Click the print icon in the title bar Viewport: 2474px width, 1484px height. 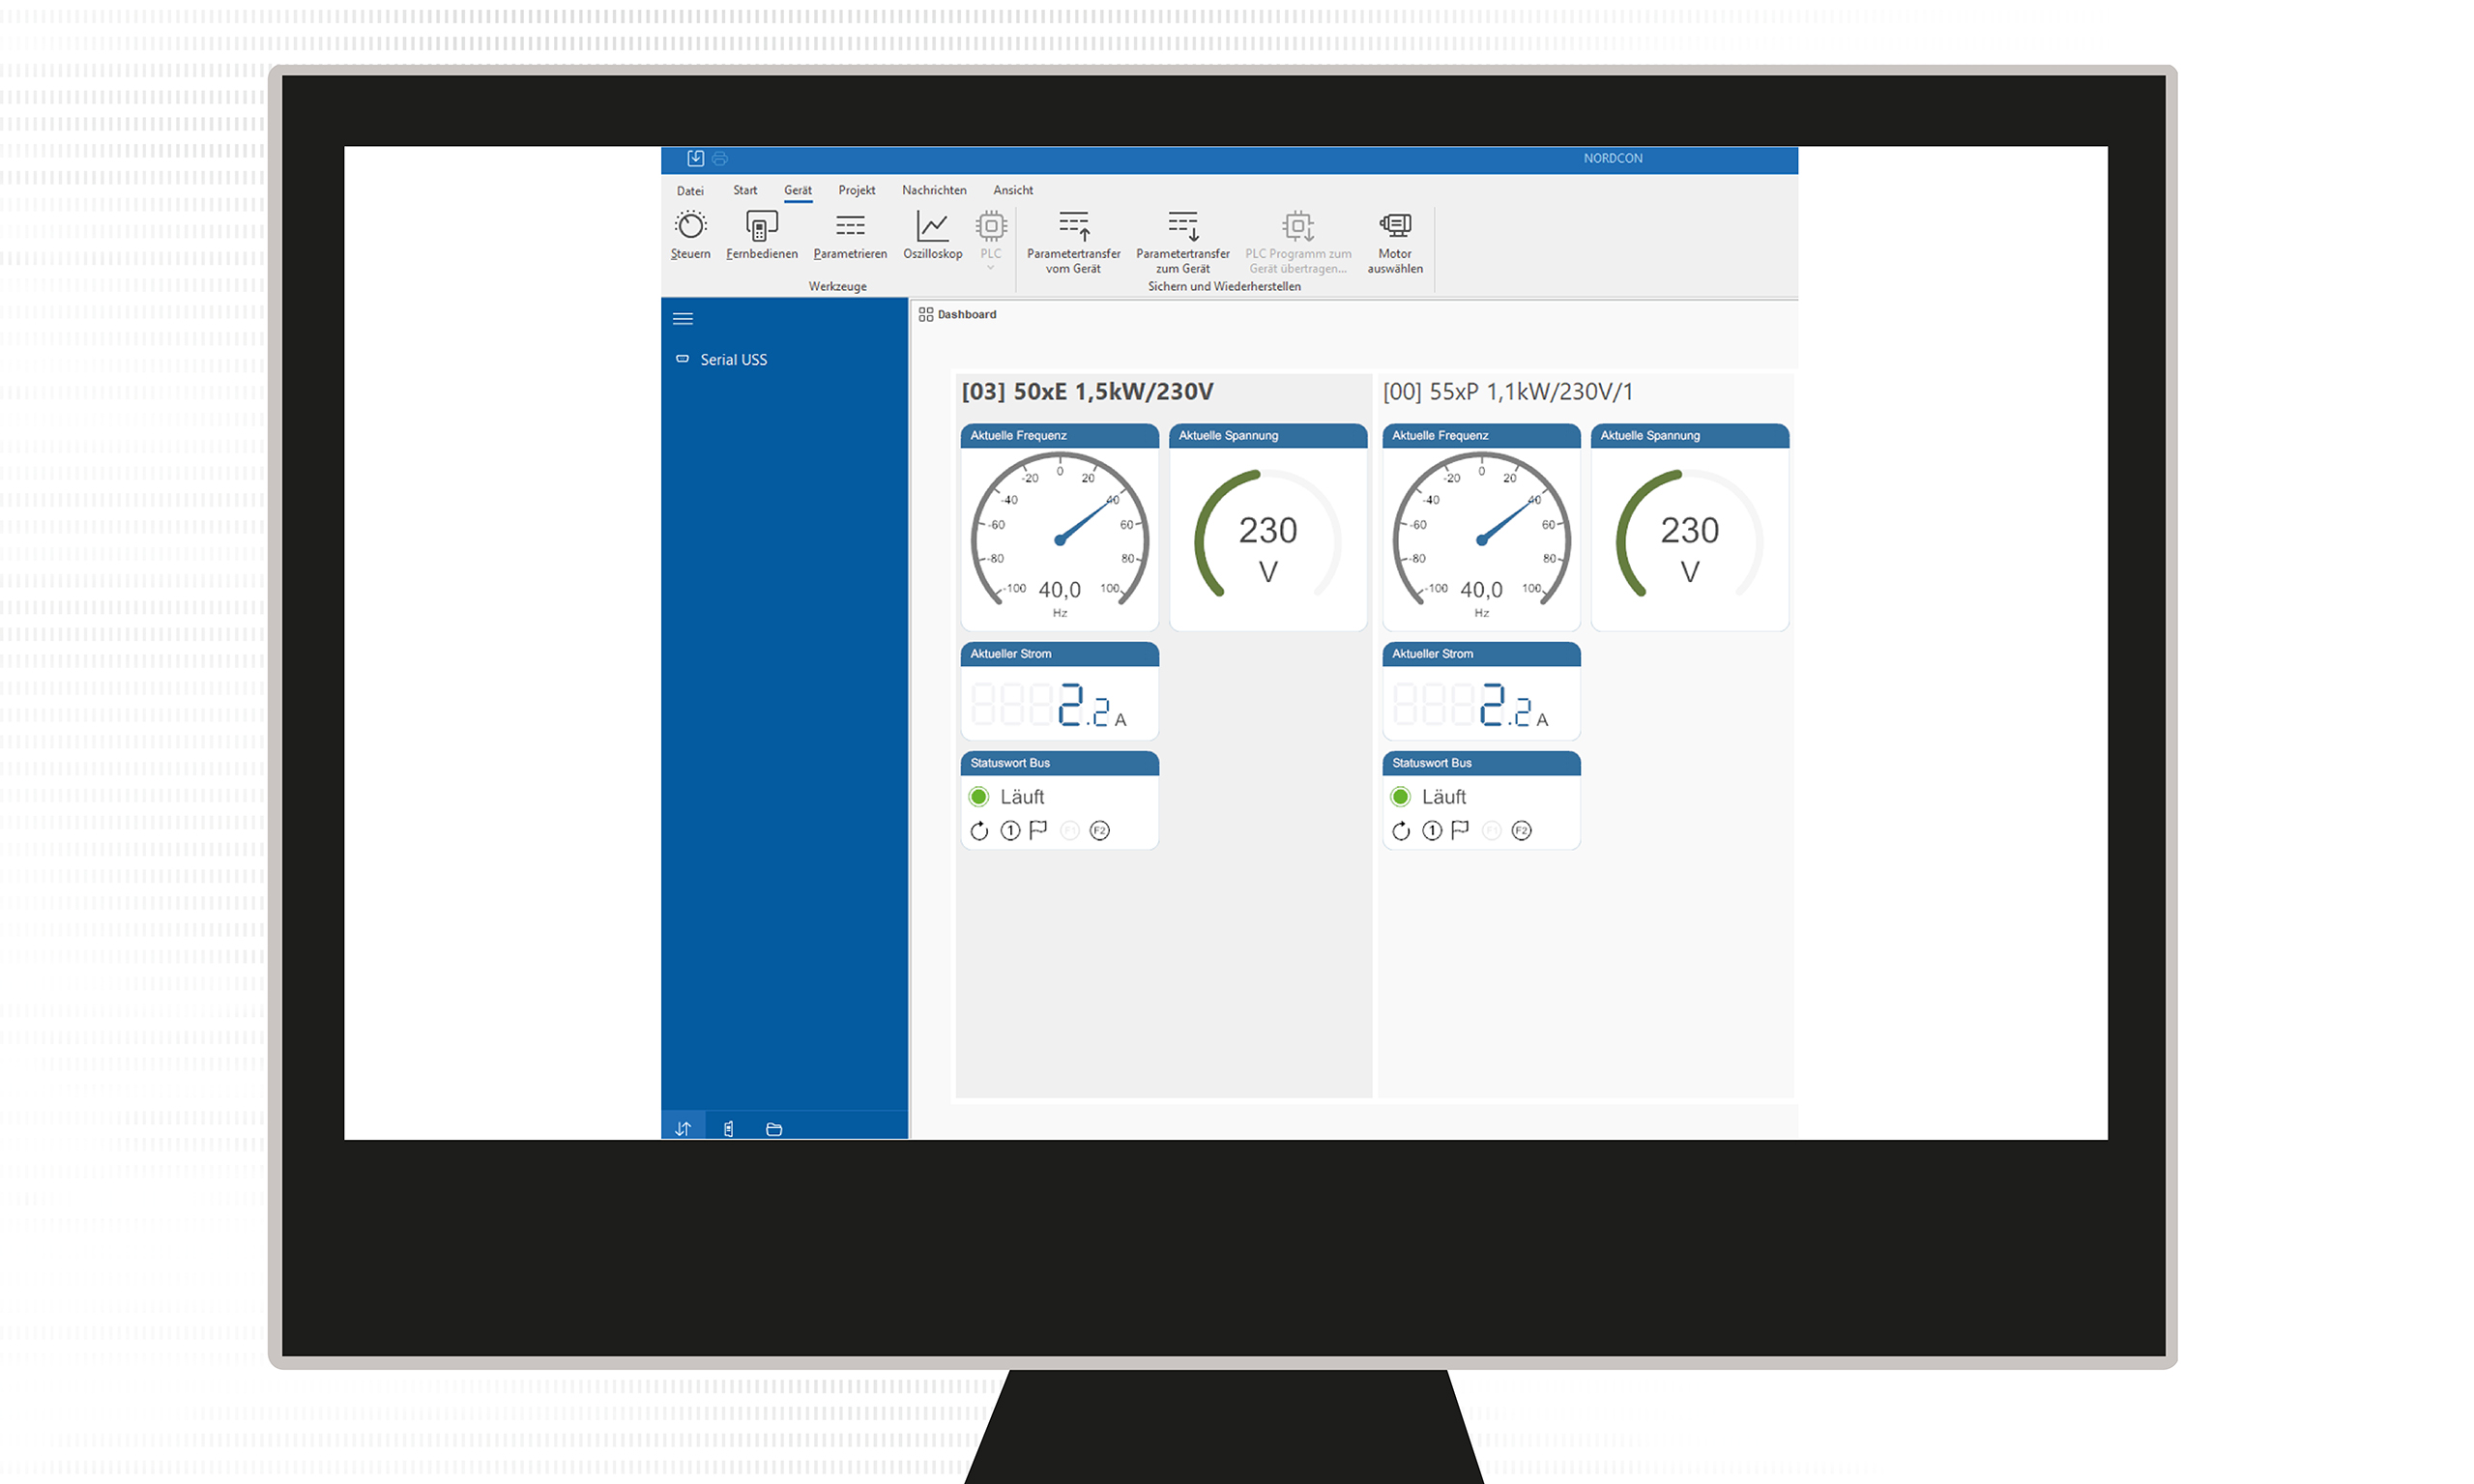pos(720,158)
